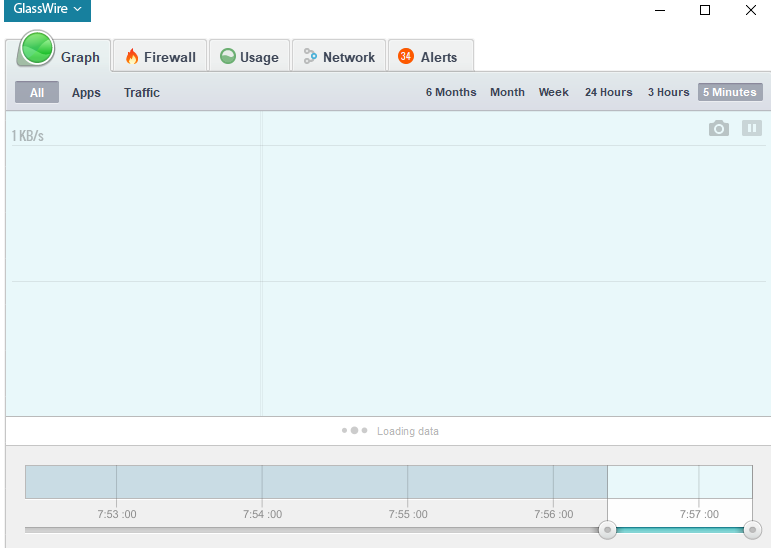Click the 7:54 mark on timeline
The image size is (771, 548).
[262, 514]
